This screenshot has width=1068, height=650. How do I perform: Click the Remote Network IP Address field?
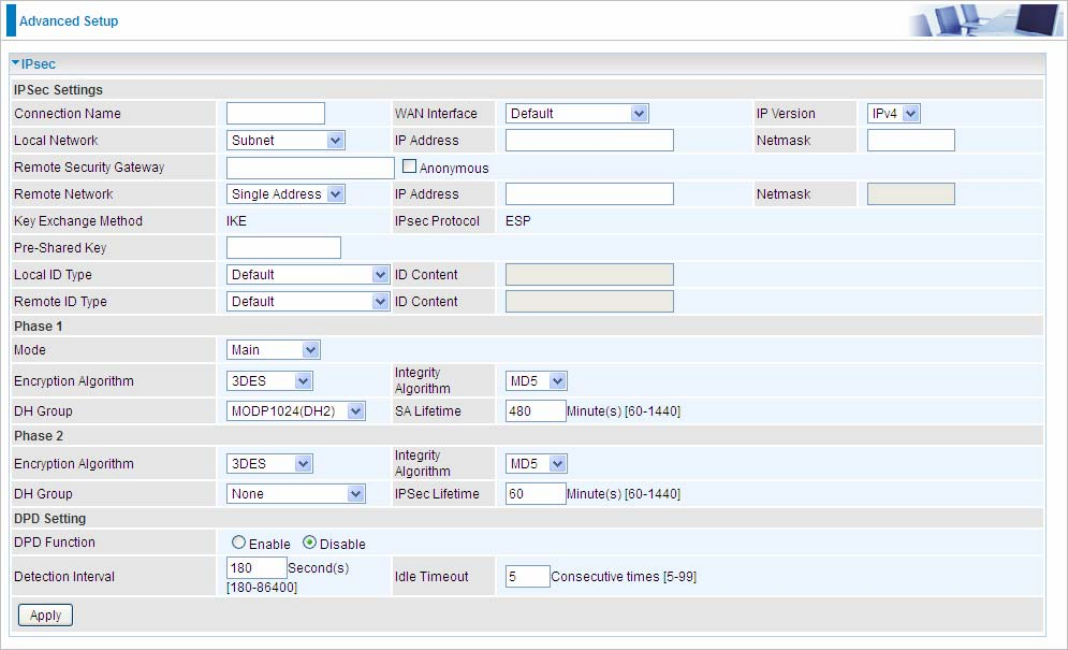[589, 194]
